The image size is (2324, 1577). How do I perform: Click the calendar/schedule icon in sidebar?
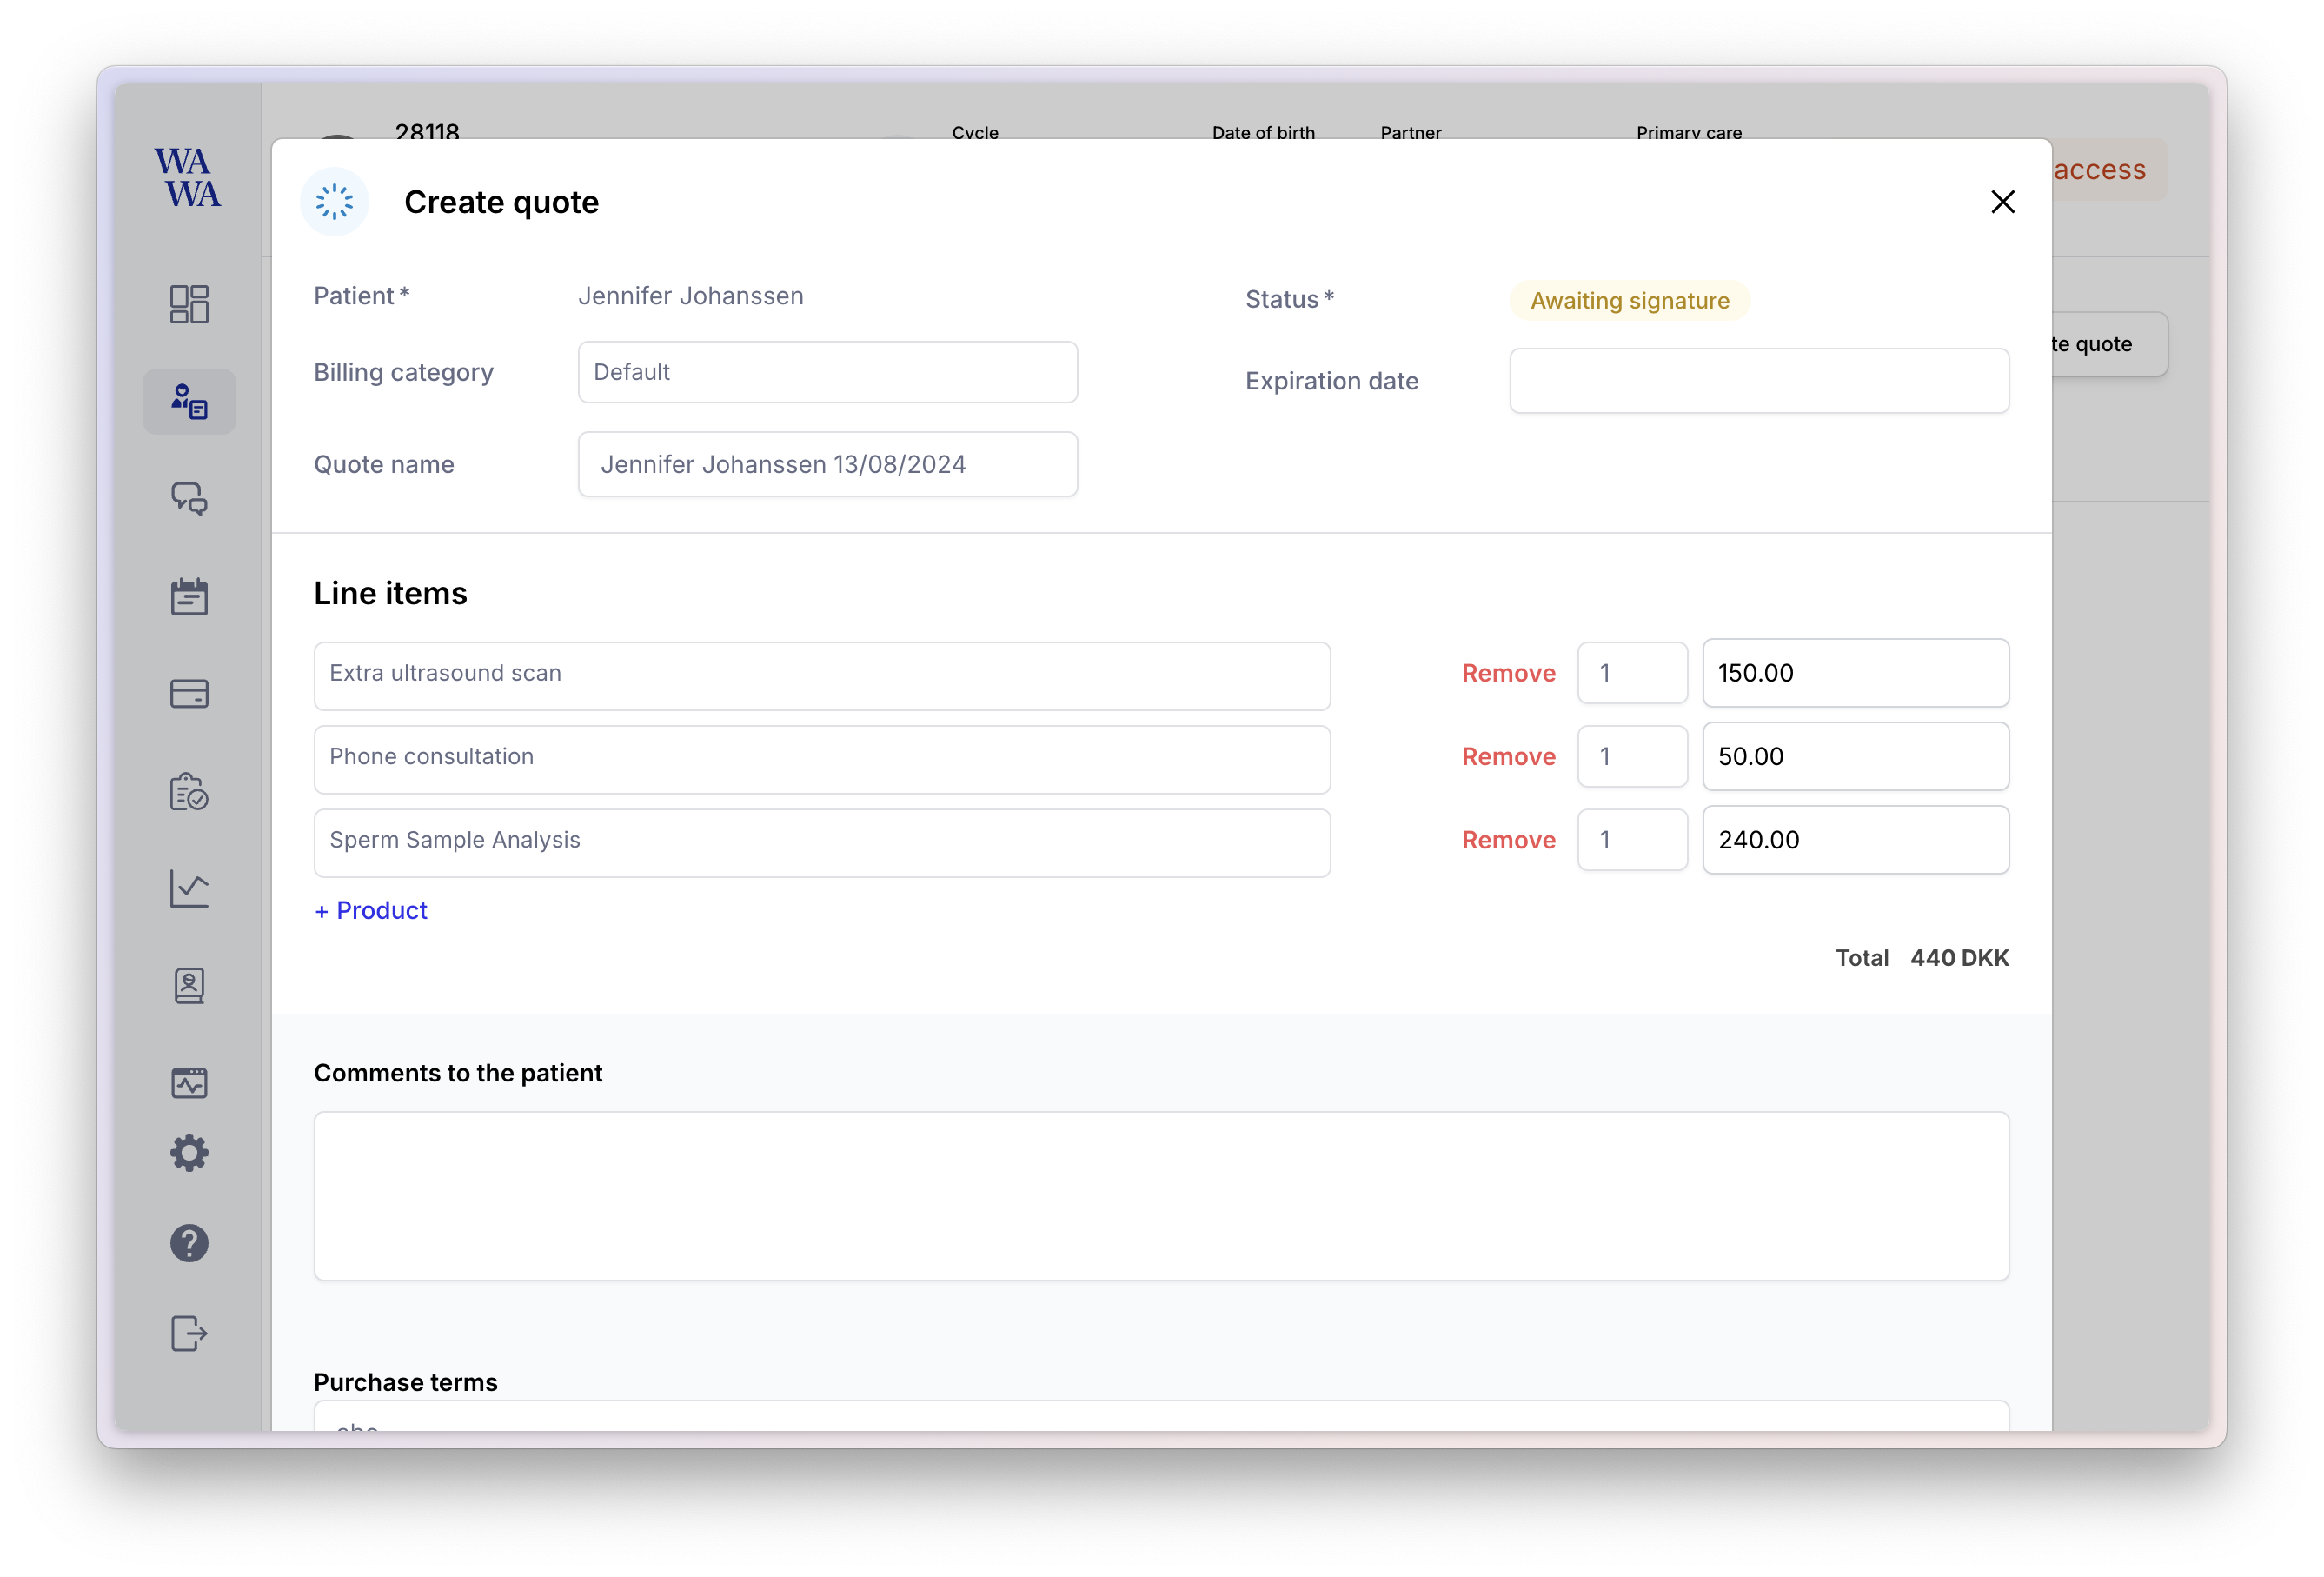click(x=189, y=596)
